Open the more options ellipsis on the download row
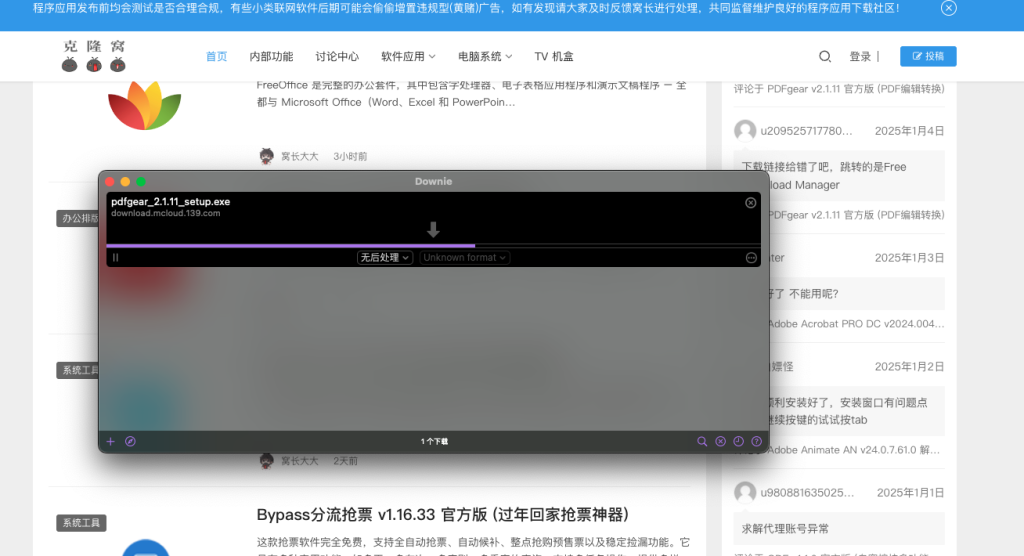The height and width of the screenshot is (556, 1024). click(751, 258)
